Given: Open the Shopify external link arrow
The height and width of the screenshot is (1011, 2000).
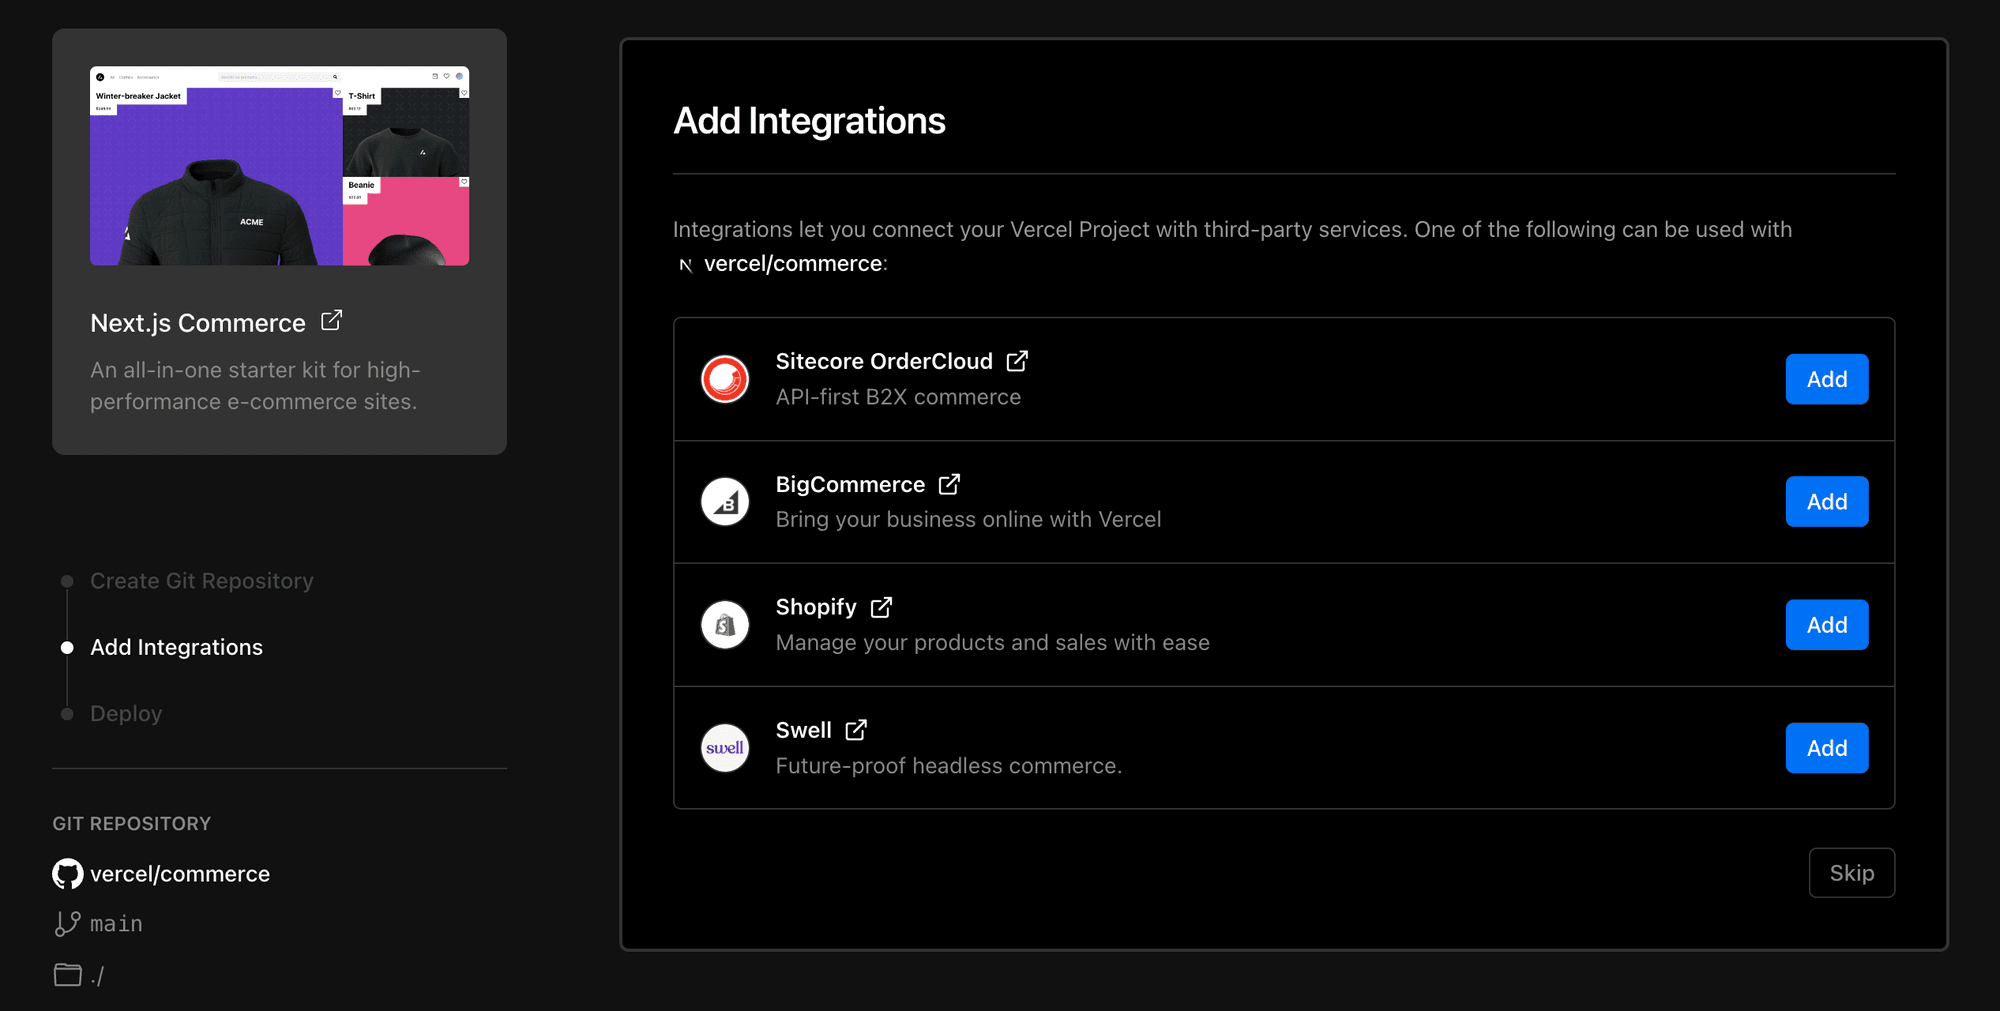Looking at the screenshot, I should pyautogui.click(x=881, y=606).
